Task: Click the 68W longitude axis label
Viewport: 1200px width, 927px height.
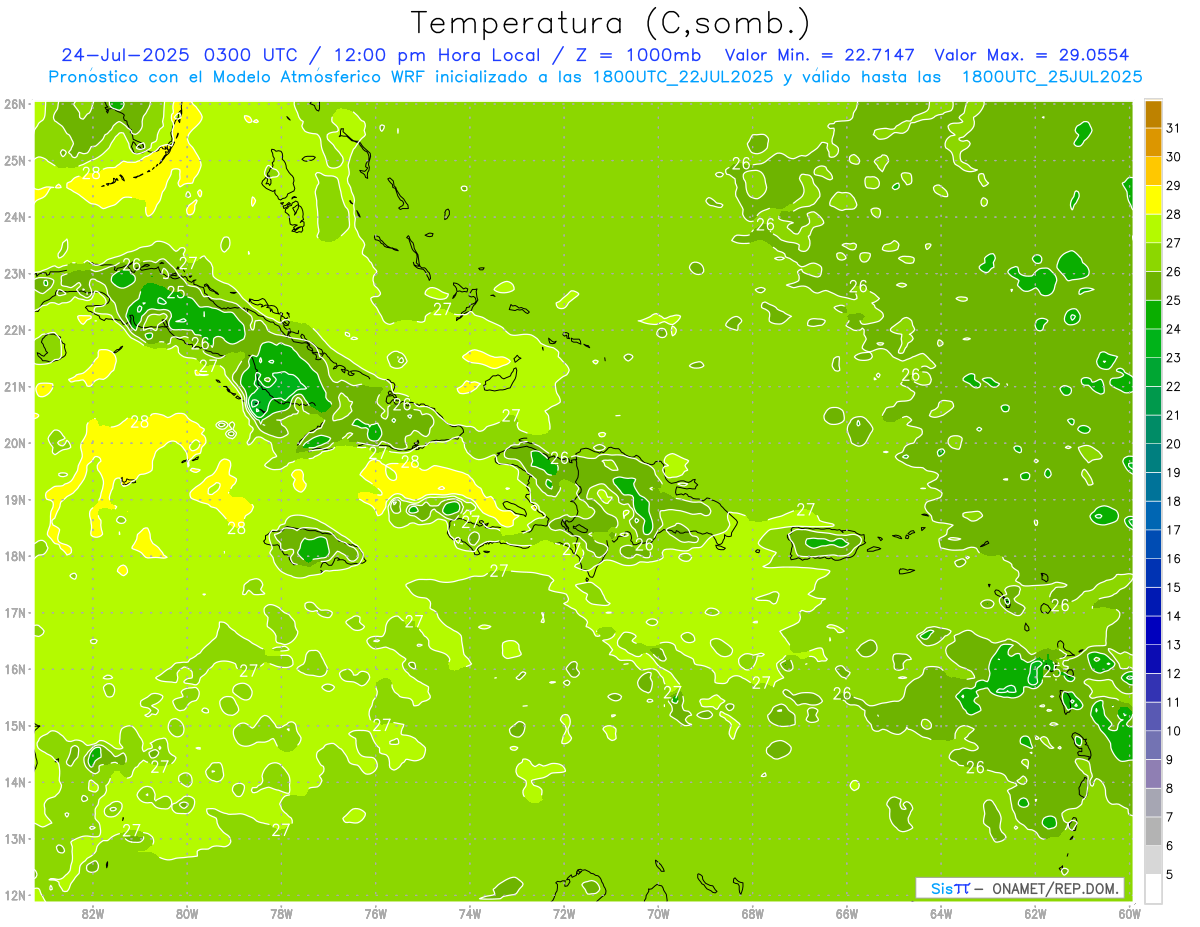Action: [x=752, y=913]
